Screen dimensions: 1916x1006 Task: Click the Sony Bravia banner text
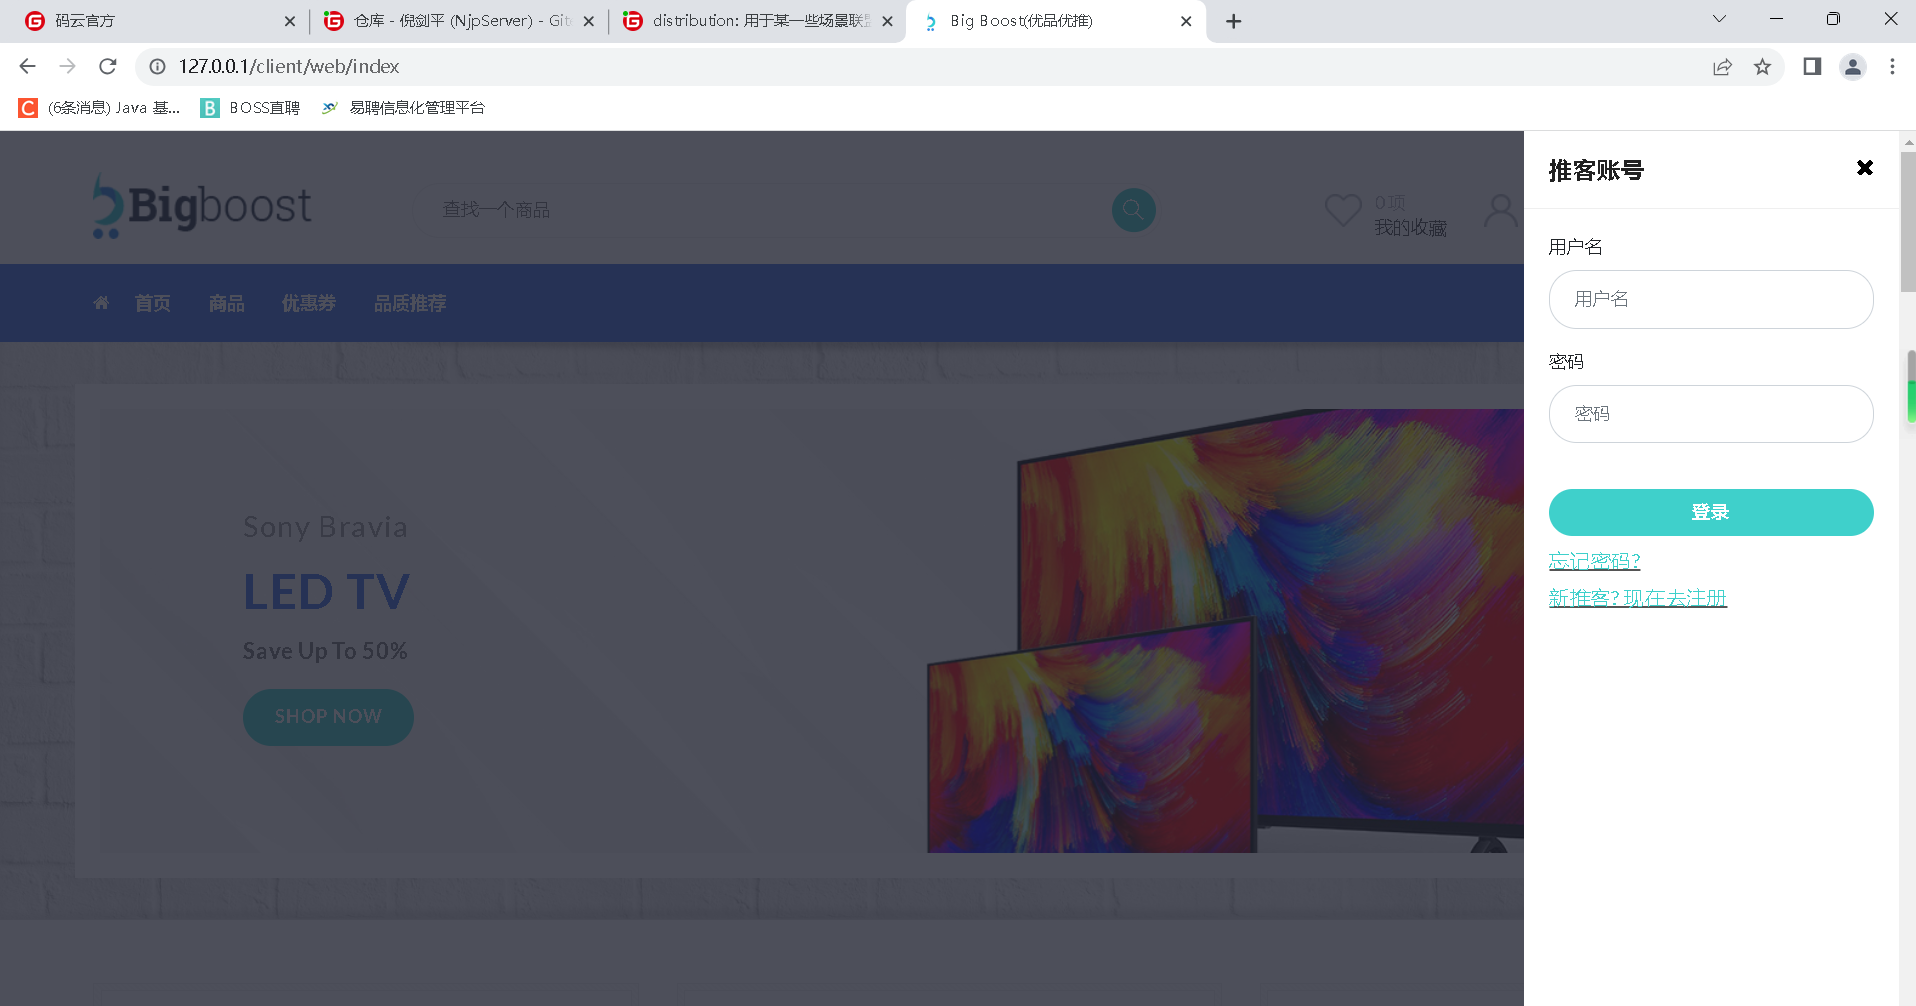[325, 527]
